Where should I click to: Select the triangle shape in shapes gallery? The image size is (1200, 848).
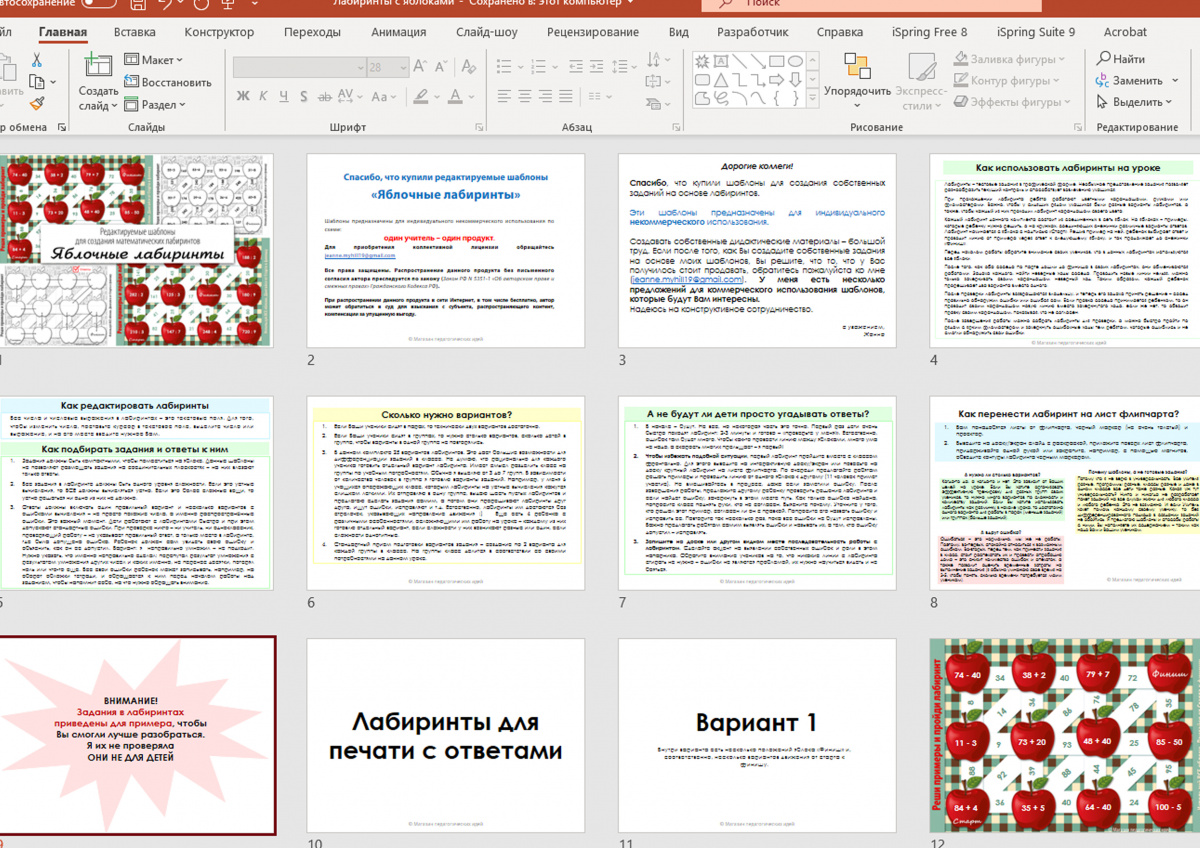coord(721,80)
